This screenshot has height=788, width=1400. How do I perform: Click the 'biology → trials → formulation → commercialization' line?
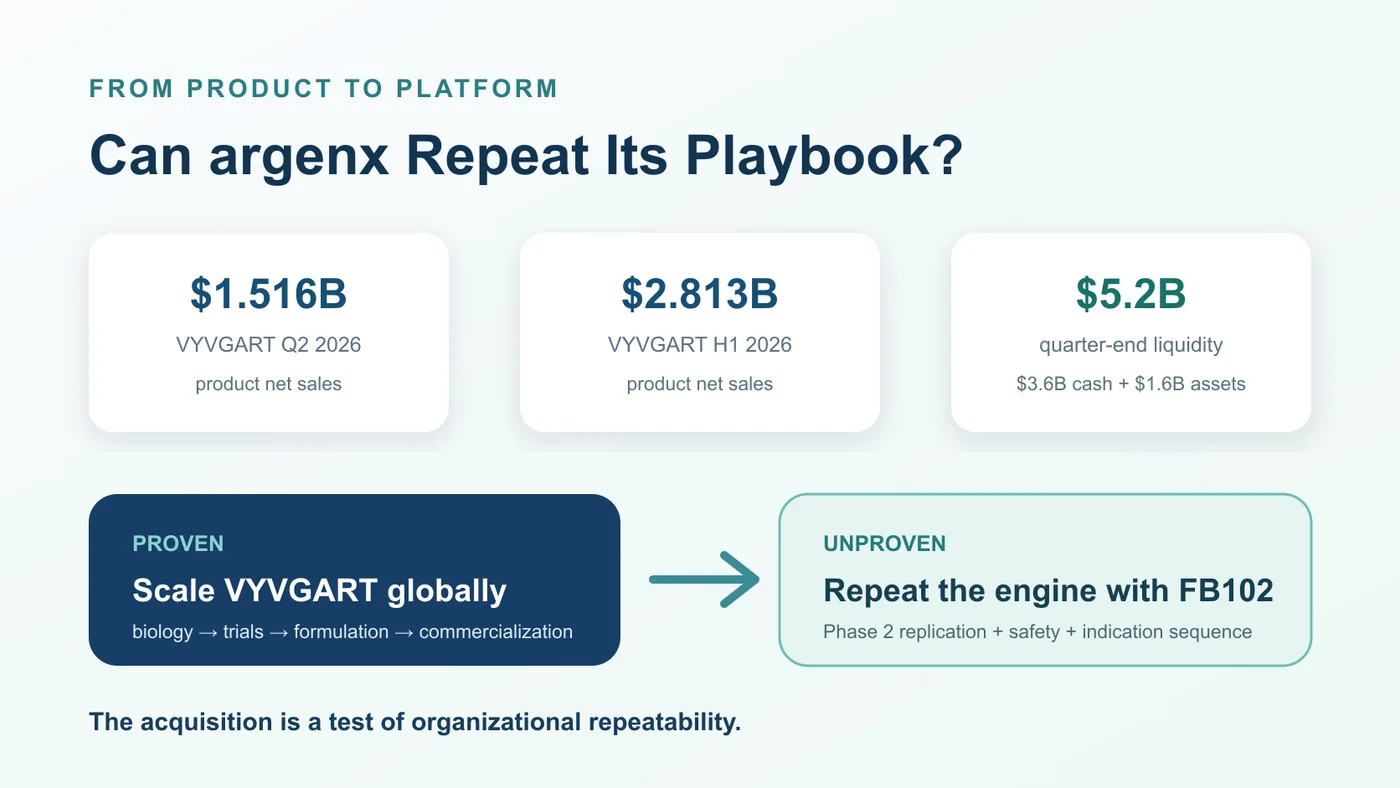(352, 632)
